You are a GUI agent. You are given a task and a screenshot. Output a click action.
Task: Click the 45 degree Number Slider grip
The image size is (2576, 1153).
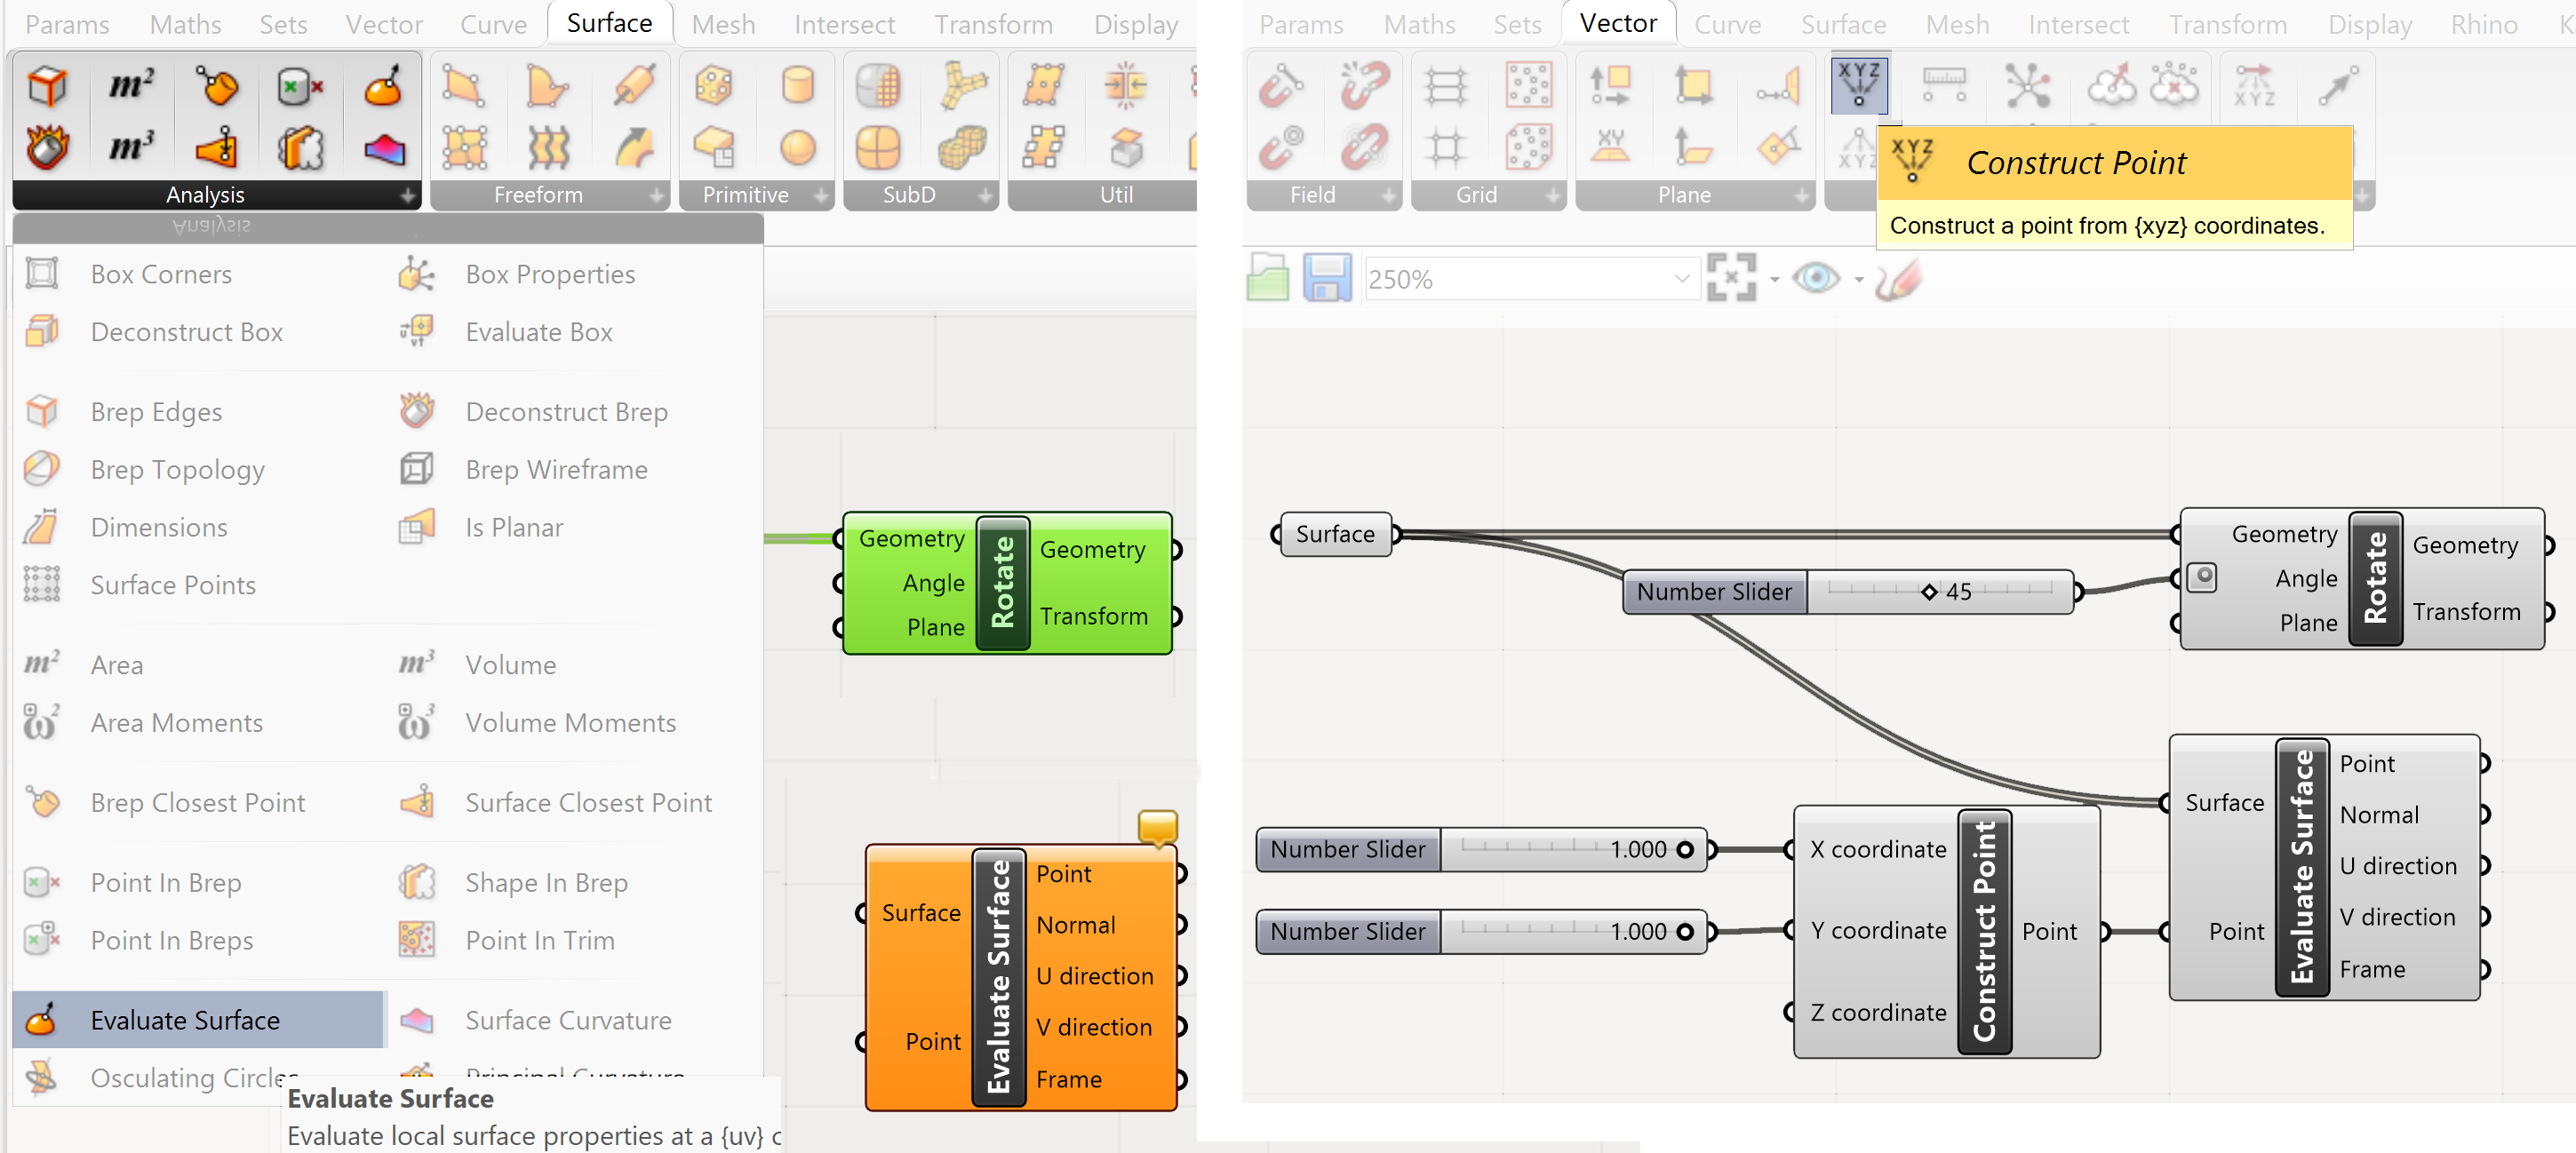pos(1929,592)
